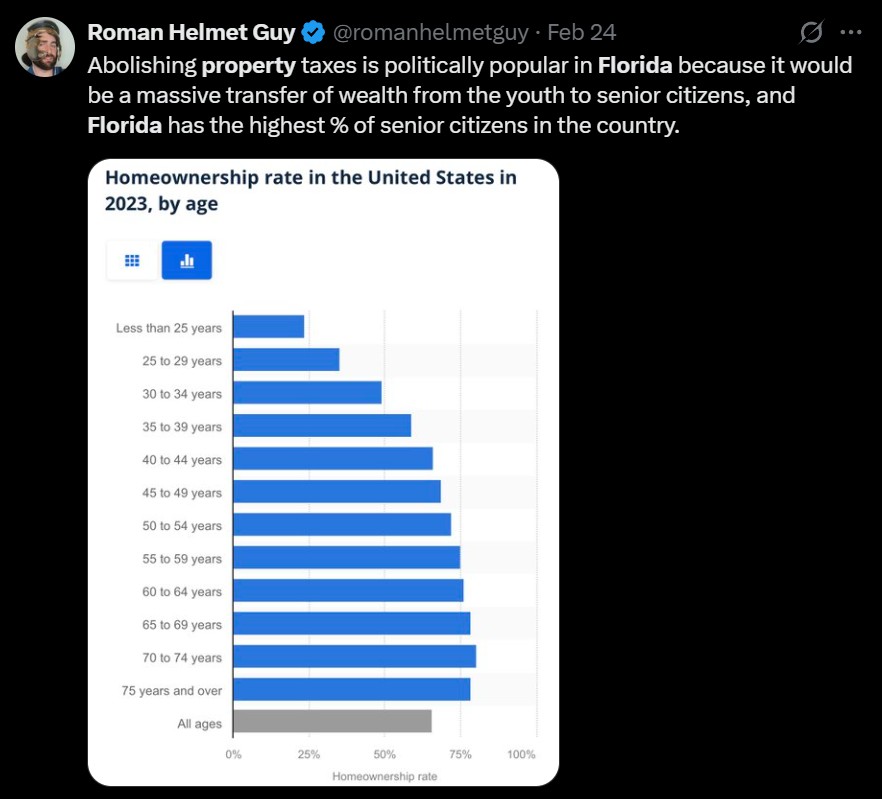Click the gray 'All ages' bar
This screenshot has width=882, height=799.
coord(332,722)
